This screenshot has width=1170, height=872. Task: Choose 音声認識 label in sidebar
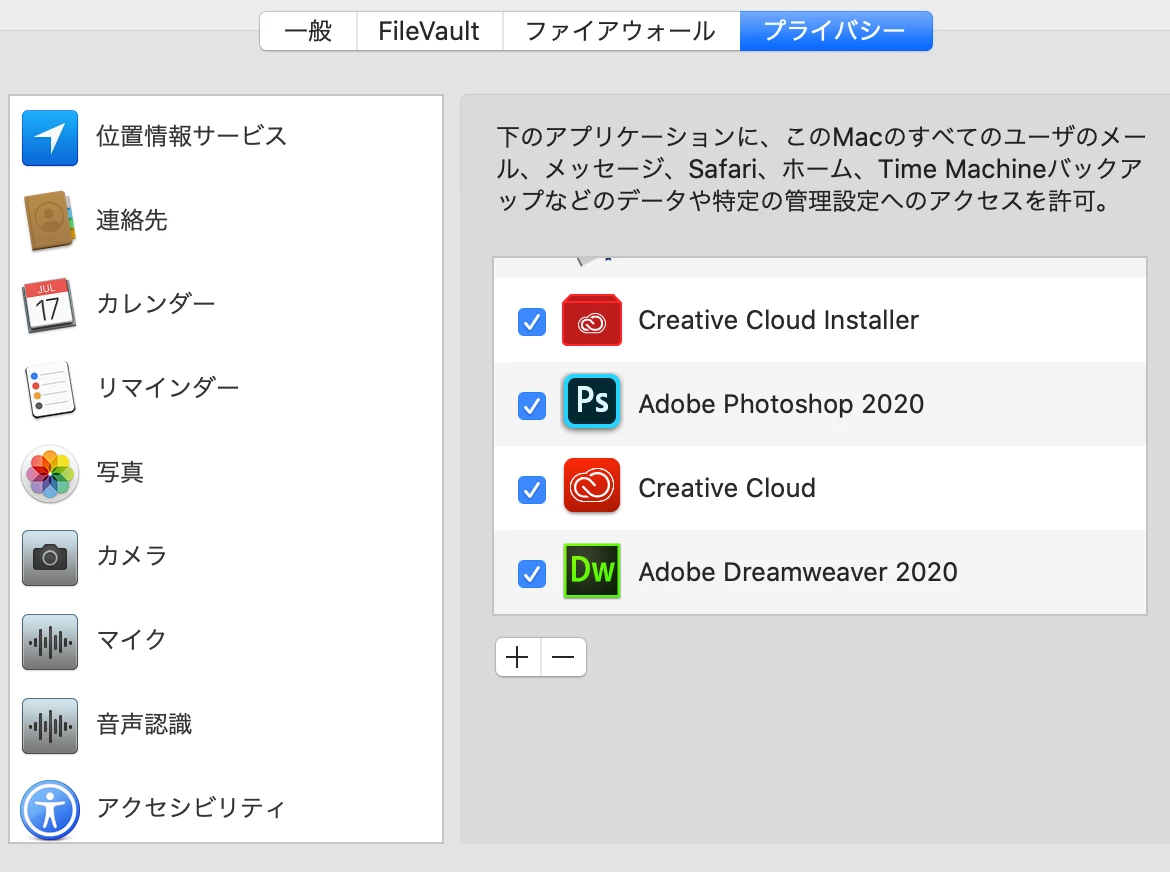click(144, 724)
